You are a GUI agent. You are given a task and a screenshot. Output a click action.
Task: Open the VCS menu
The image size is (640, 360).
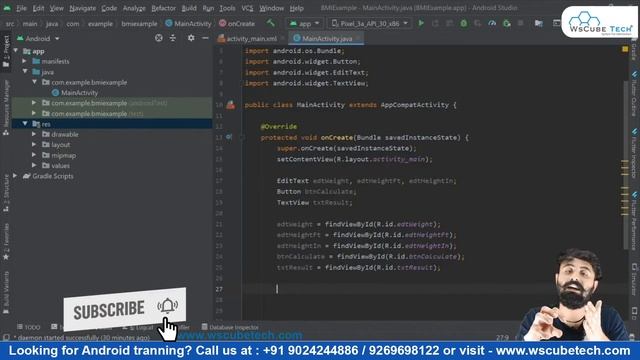click(247, 8)
